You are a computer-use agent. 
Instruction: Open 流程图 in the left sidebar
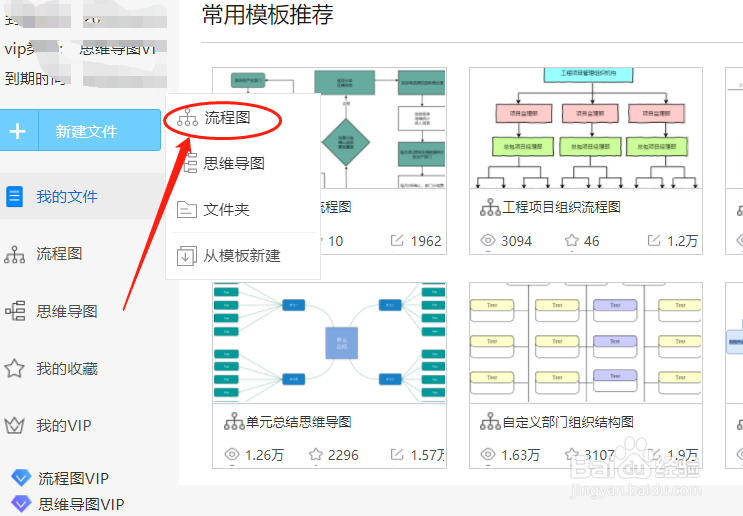point(59,253)
